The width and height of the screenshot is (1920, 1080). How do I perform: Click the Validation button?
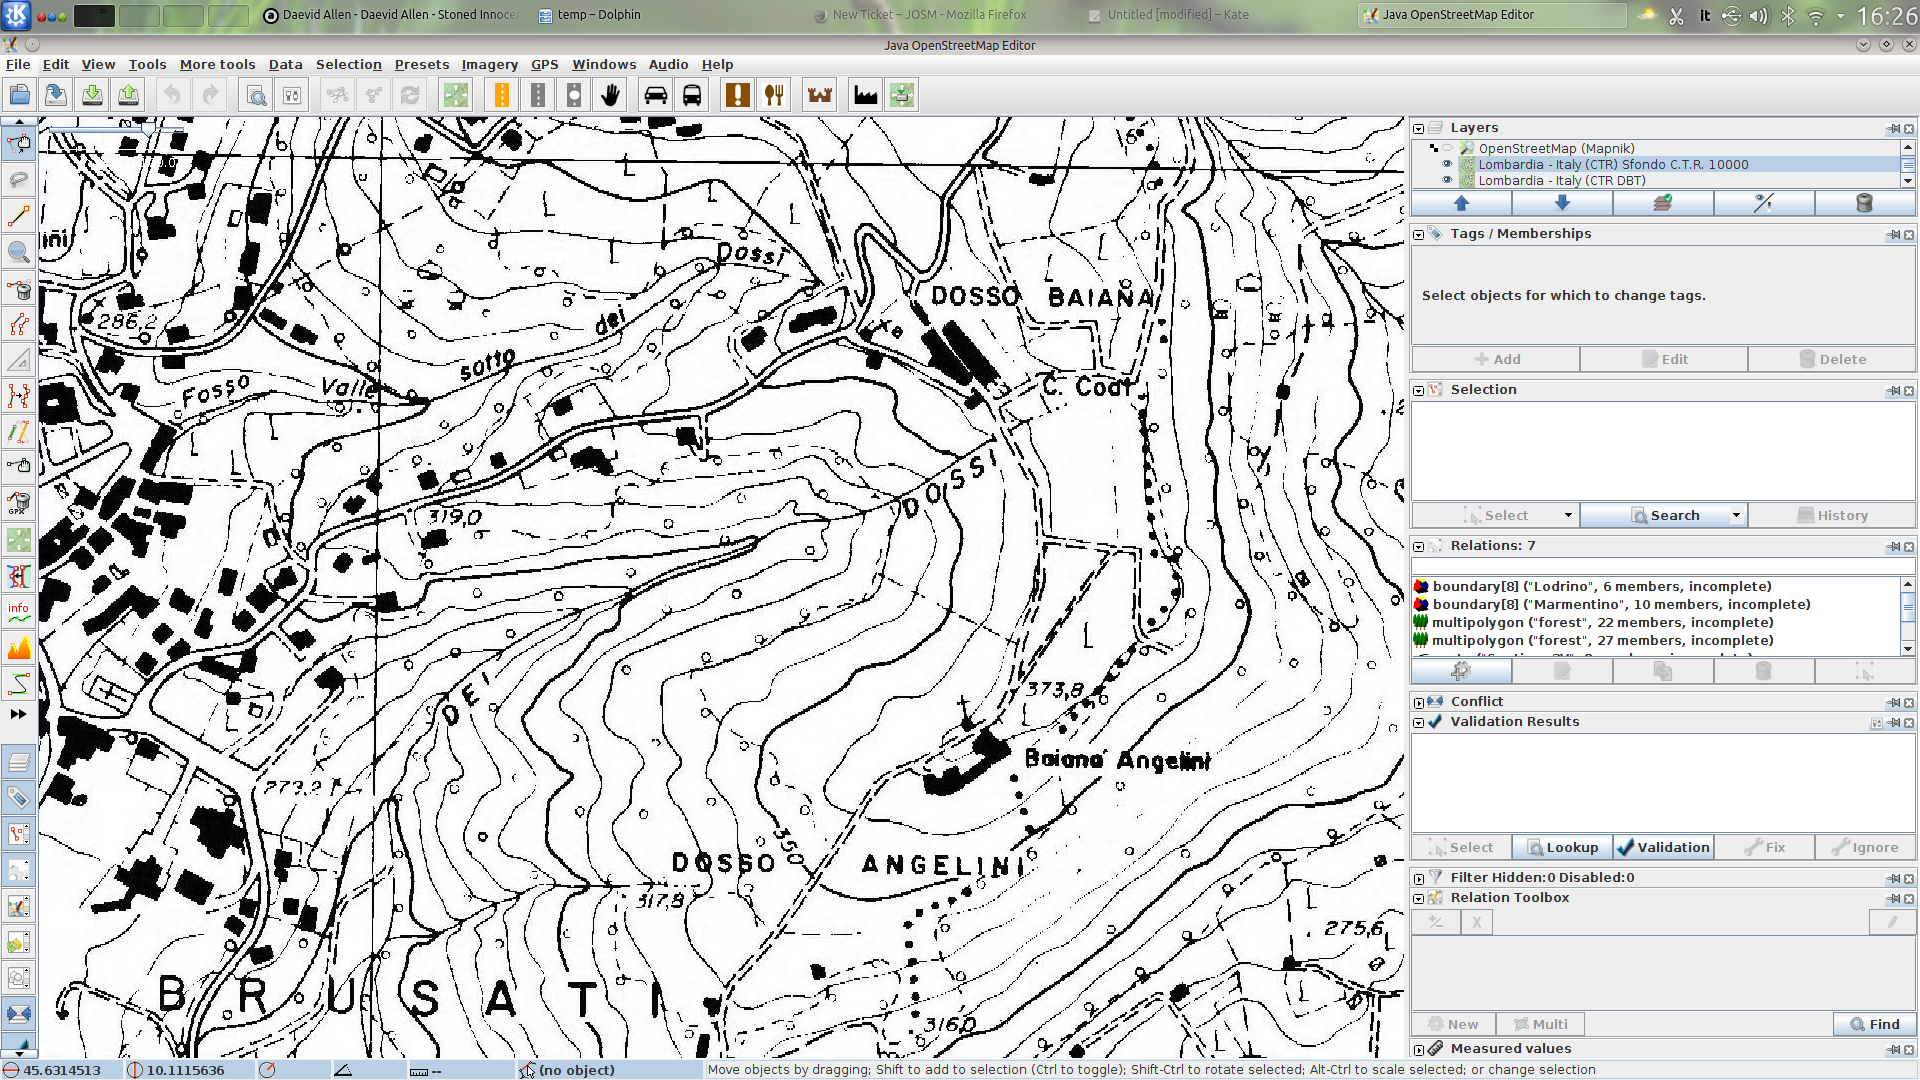click(x=1663, y=847)
